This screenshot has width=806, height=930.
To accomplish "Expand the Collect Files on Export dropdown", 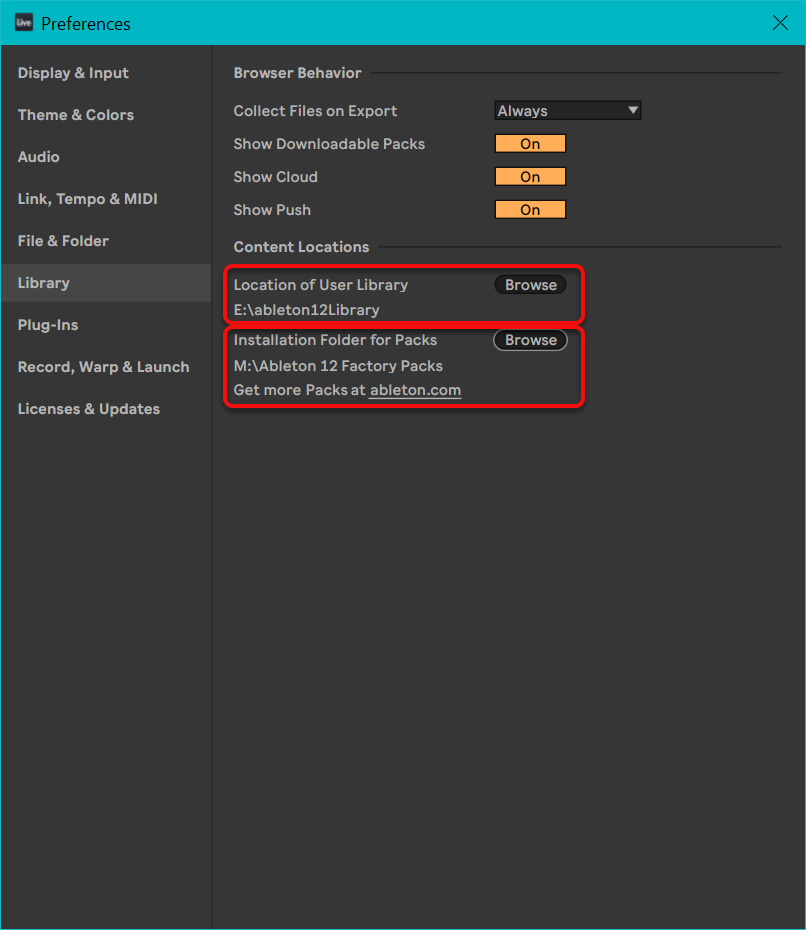I will 567,111.
